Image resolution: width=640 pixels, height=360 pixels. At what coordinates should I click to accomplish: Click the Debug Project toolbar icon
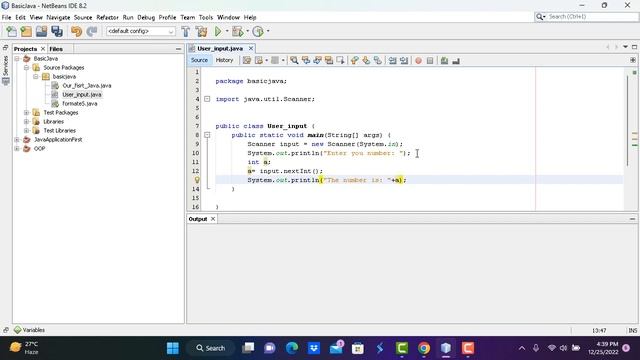tap(237, 31)
